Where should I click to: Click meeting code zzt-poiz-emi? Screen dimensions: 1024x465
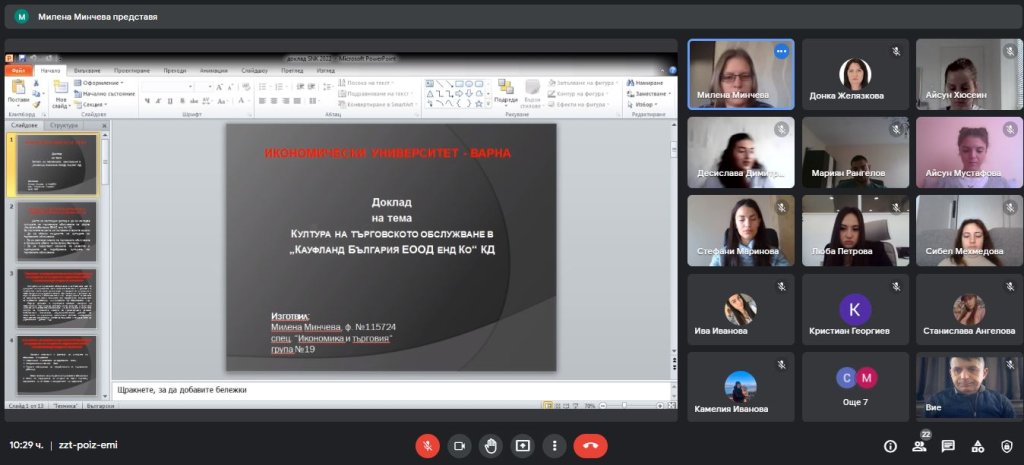88,445
